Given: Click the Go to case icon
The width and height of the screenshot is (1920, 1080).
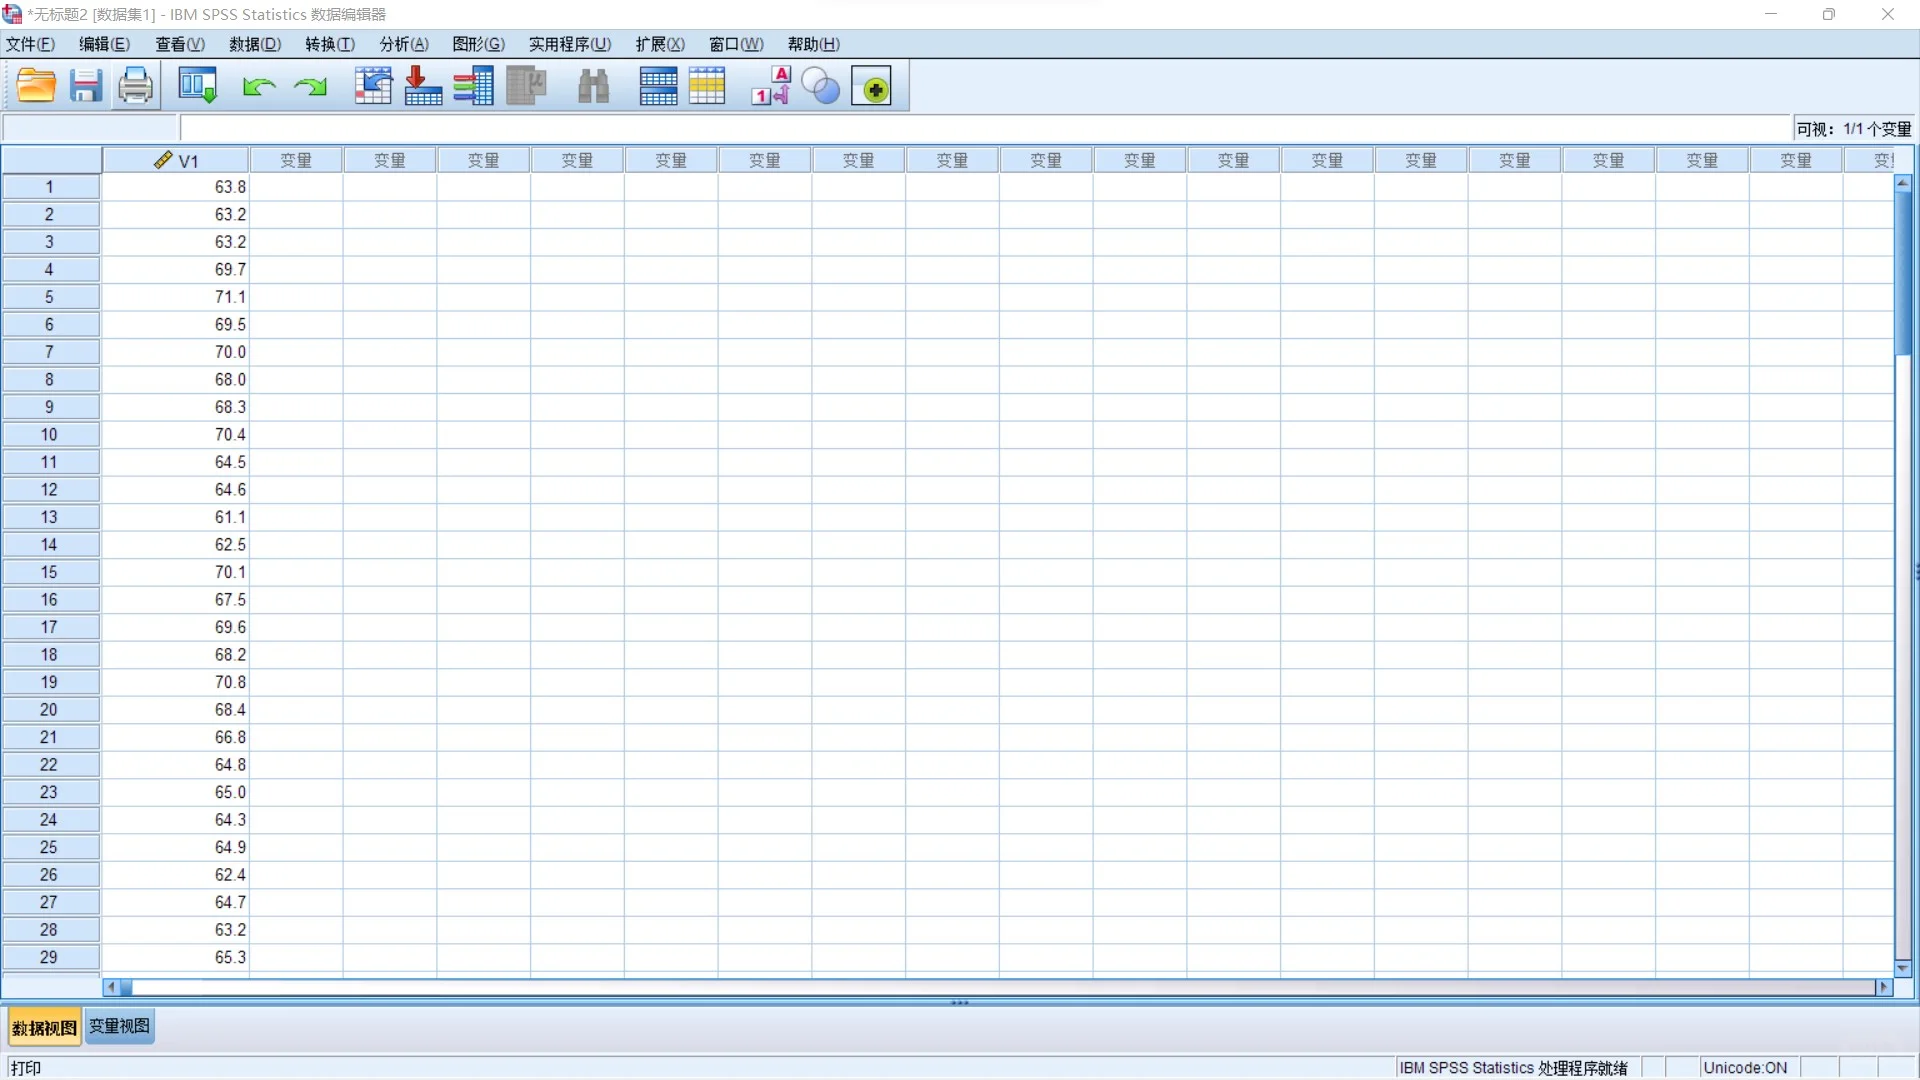Looking at the screenshot, I should [373, 87].
